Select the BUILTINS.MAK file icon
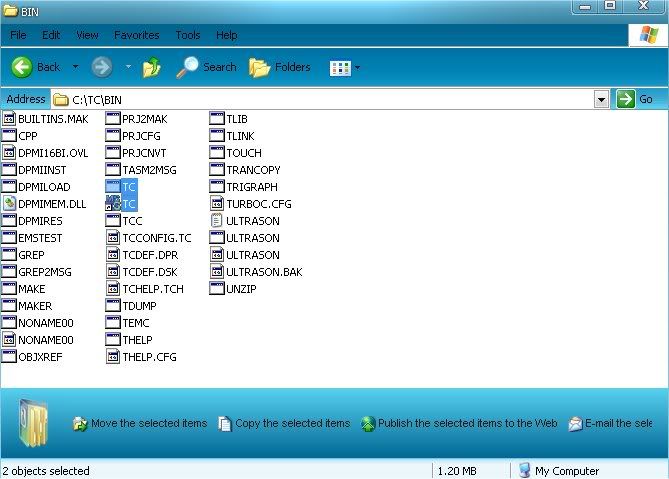 9,119
